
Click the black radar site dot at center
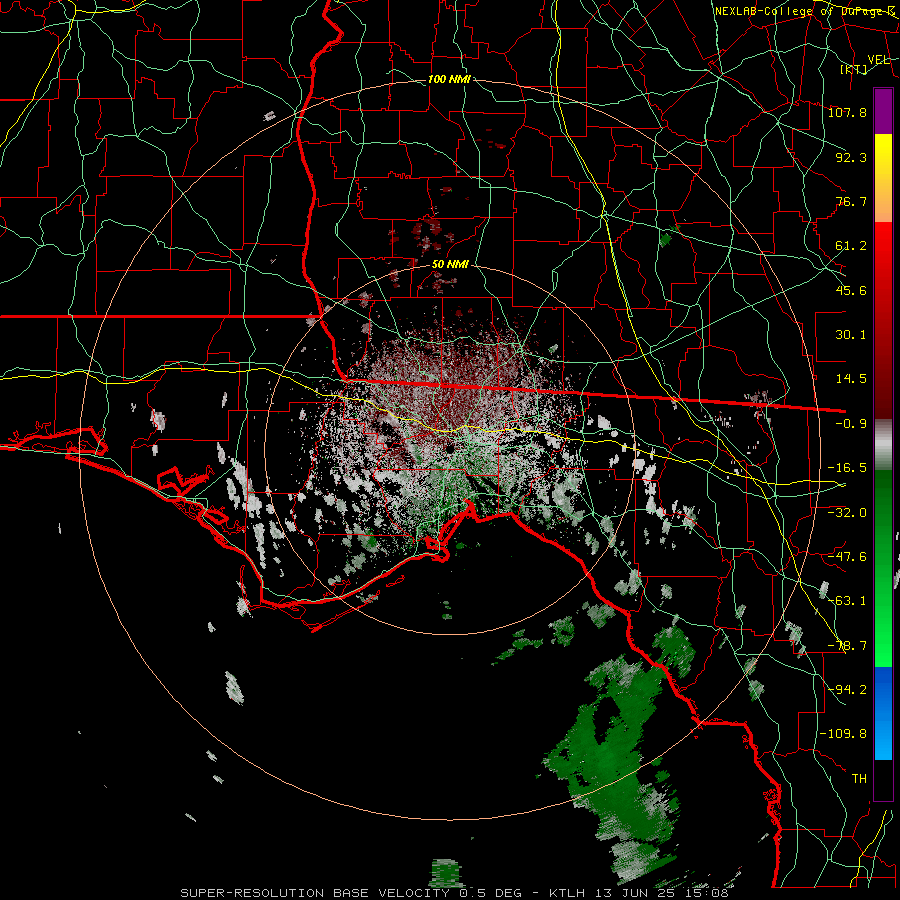coord(450,448)
